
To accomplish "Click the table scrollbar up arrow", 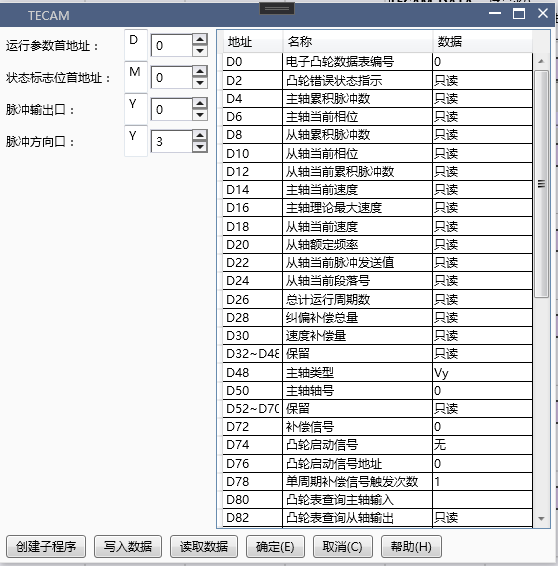I will click(x=541, y=61).
